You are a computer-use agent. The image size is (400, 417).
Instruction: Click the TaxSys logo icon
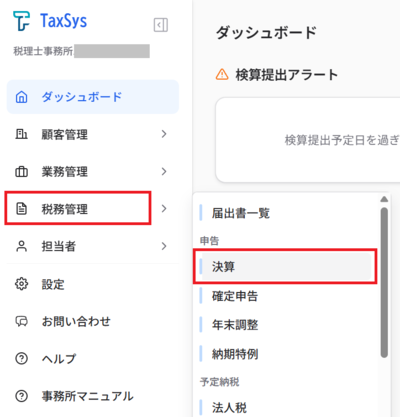click(21, 21)
